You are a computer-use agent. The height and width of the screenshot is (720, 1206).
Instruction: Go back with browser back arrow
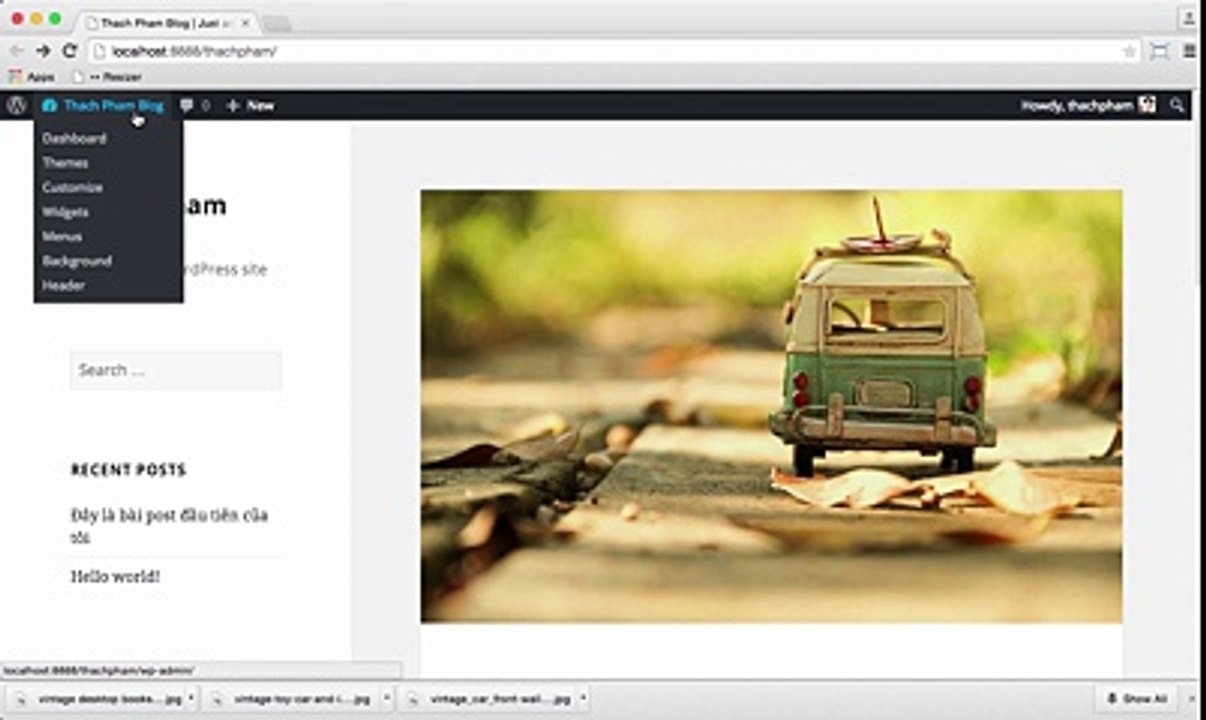point(16,50)
